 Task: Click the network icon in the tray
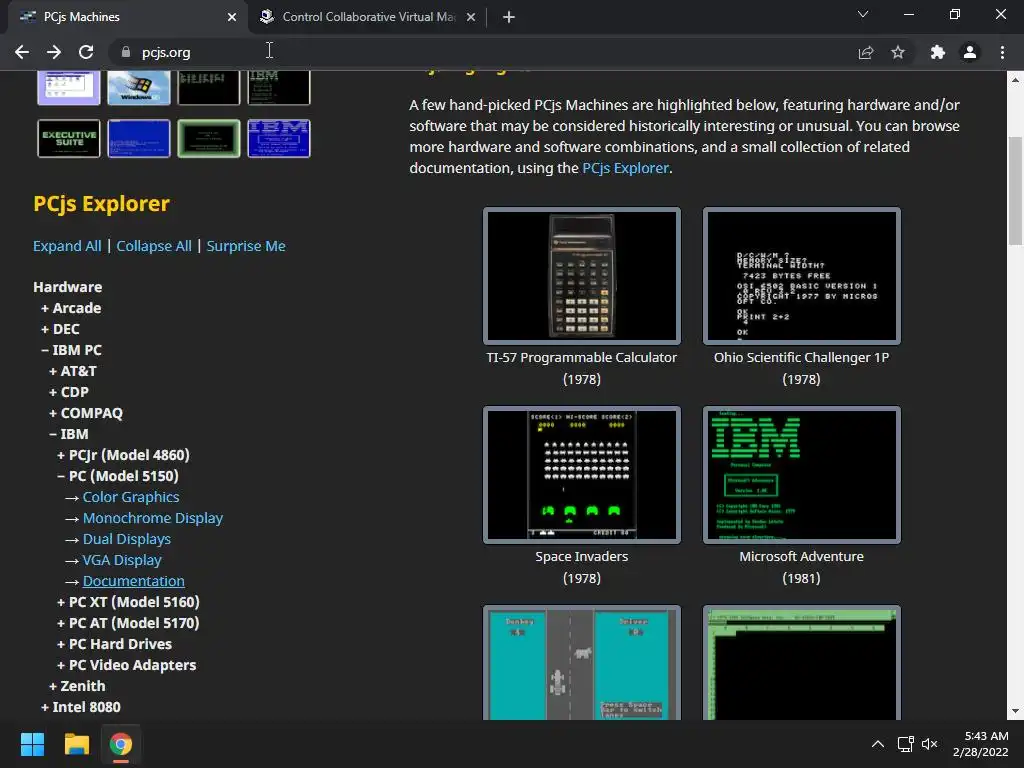click(x=905, y=744)
